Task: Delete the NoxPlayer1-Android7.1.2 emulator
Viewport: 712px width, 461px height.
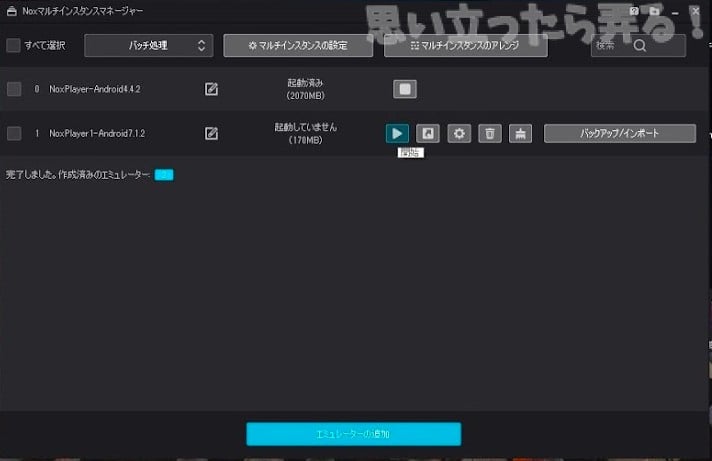Action: coord(490,134)
